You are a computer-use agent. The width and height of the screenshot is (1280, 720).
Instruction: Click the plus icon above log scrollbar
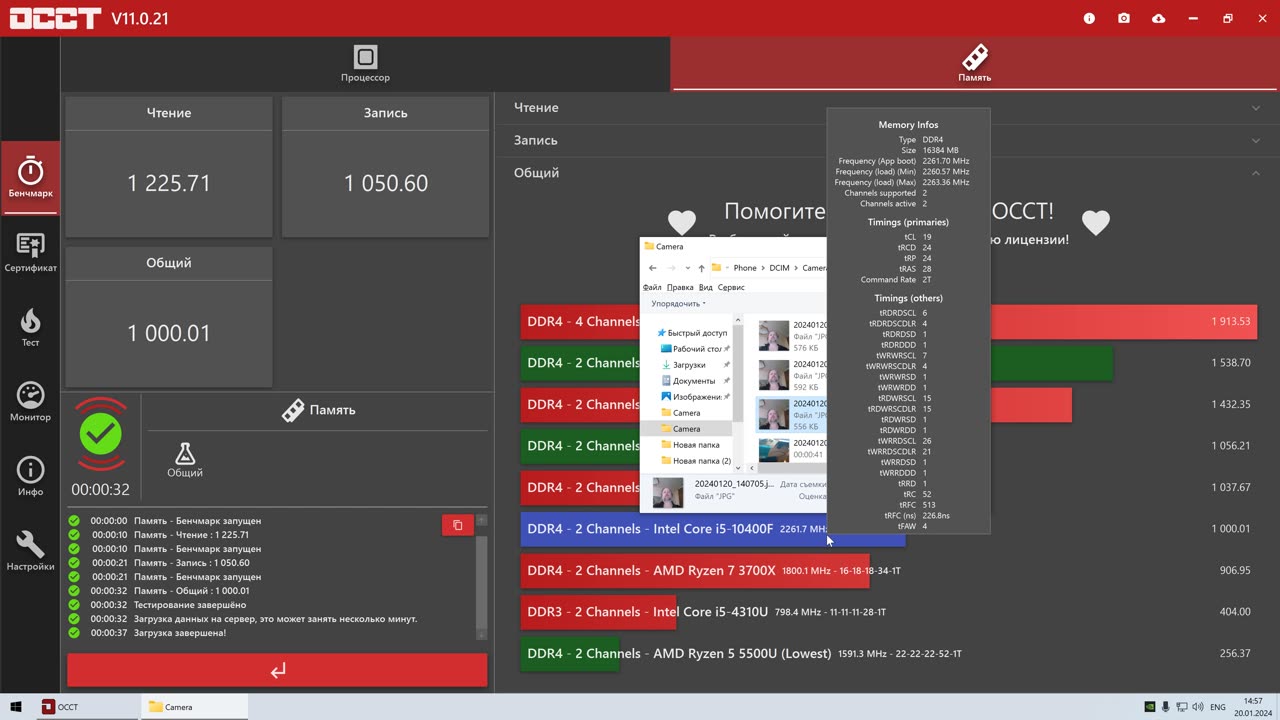pyautogui.click(x=481, y=520)
